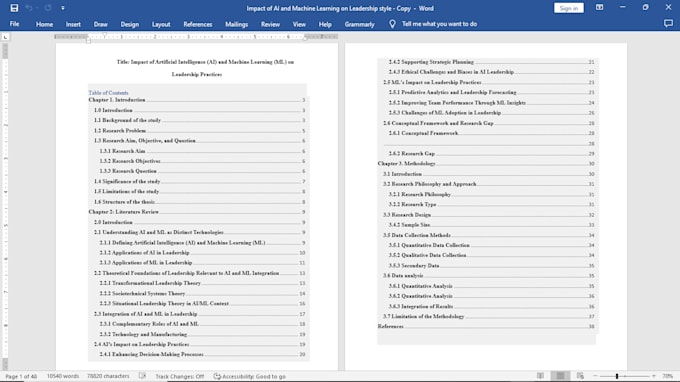The width and height of the screenshot is (680, 382).
Task: Open spelling and proofing status icon
Action: pos(142,376)
